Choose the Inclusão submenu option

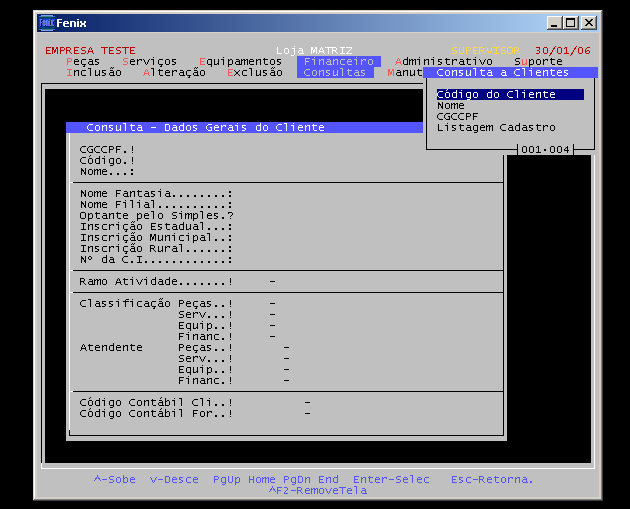[94, 72]
